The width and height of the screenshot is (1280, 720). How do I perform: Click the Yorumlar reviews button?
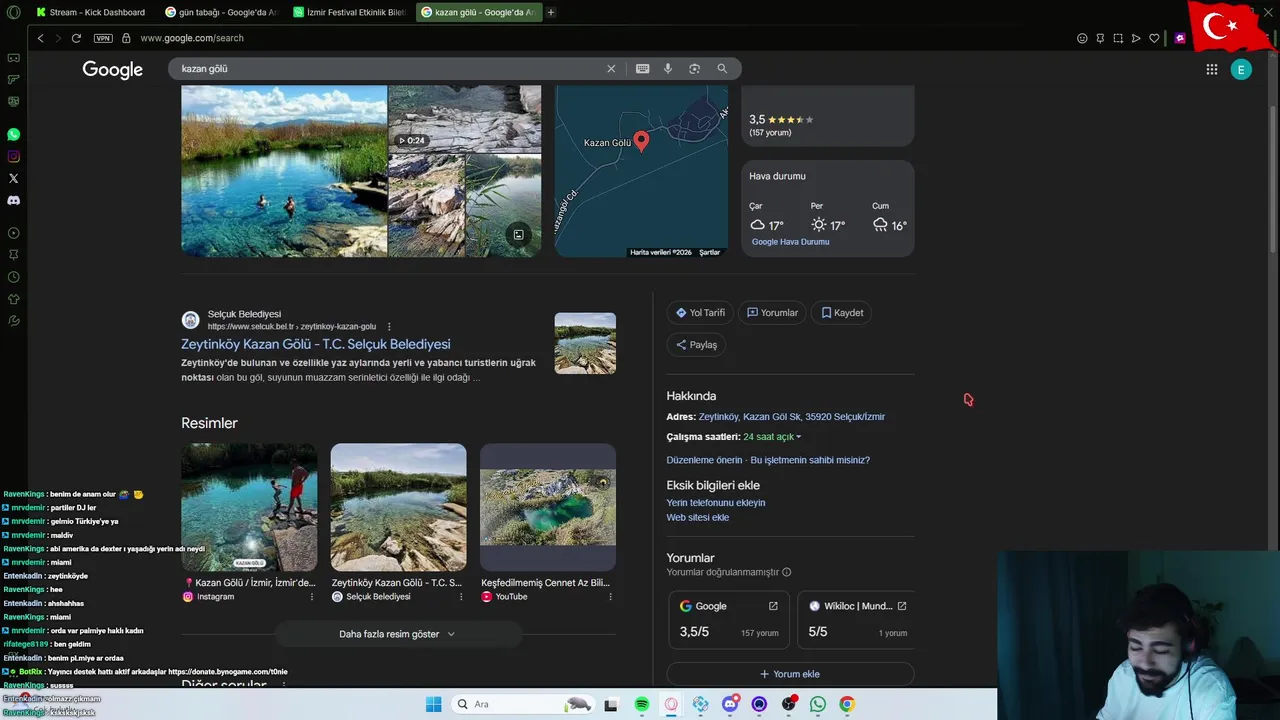pos(772,313)
